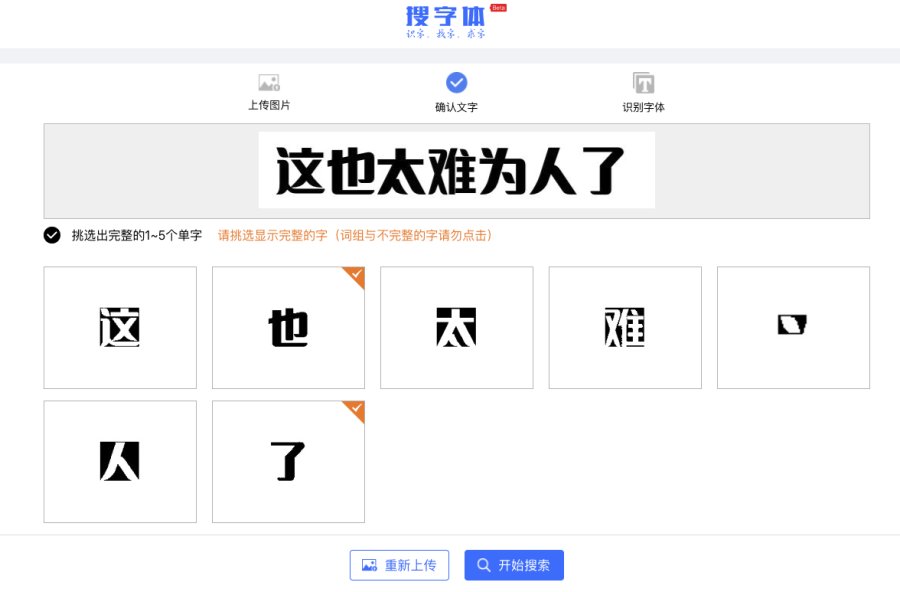Viewport: 900px width, 592px height.
Task: Deselect the checked character tile 了
Action: (288, 461)
